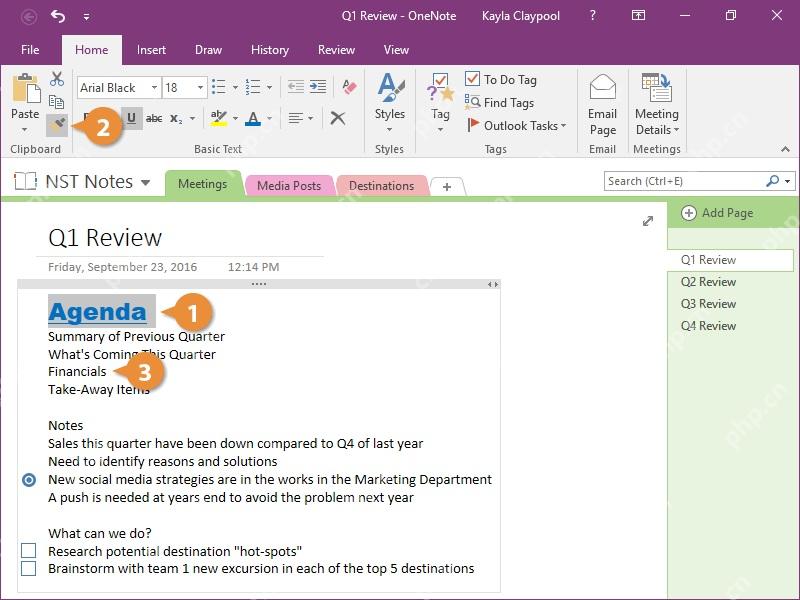Click the tag beside New social media

29,480
